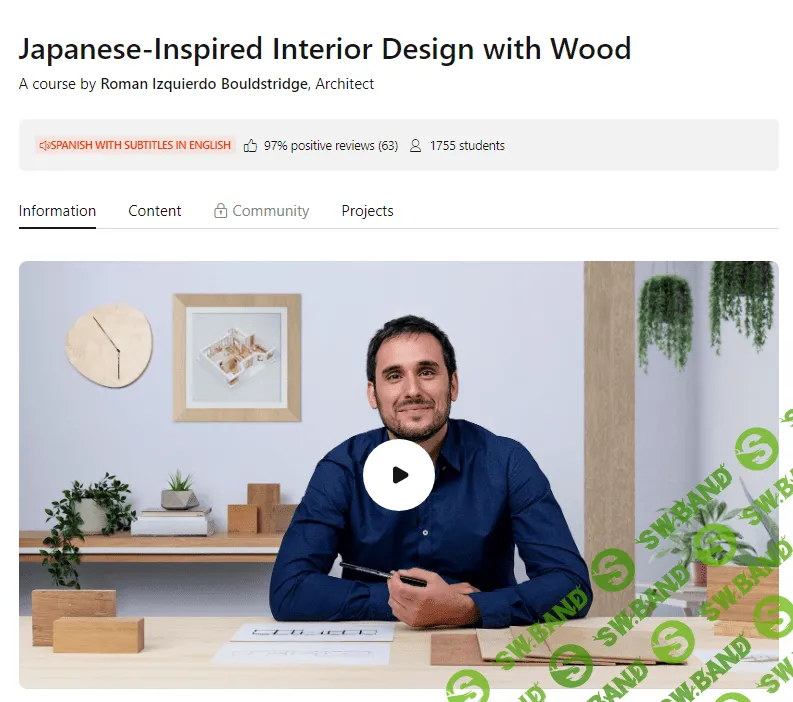The width and height of the screenshot is (793, 702).
Task: Switch to the Content tab
Action: pos(155,210)
